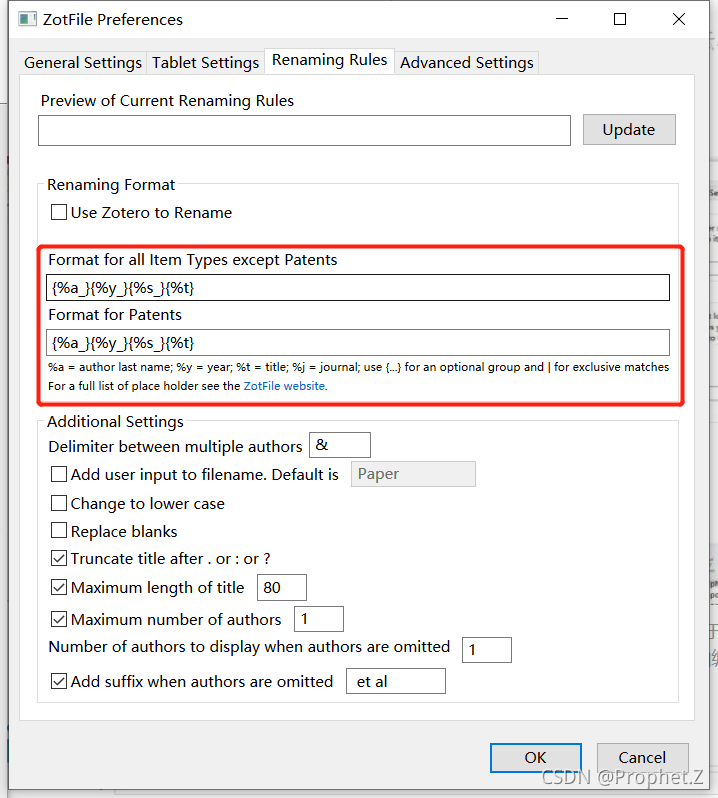Screen dimensions: 718x798
Task: Click the disabled Paper default field
Action: point(413,474)
